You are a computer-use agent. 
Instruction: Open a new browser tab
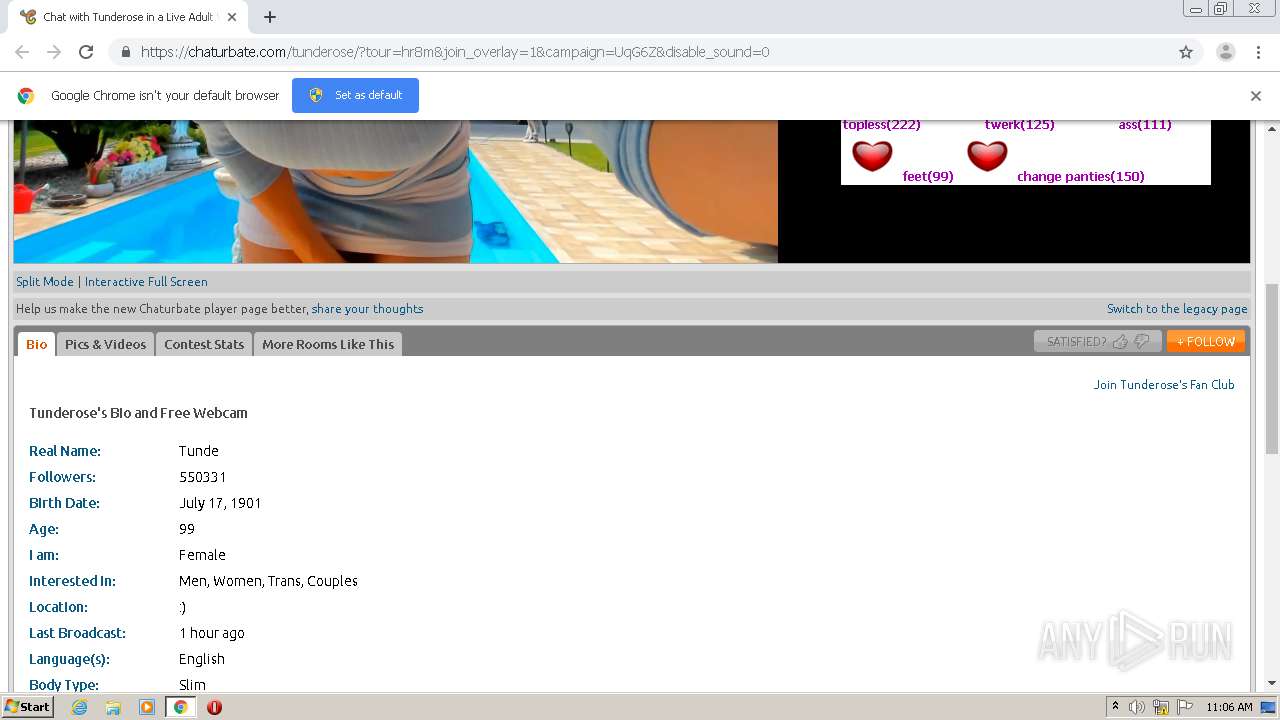(270, 17)
